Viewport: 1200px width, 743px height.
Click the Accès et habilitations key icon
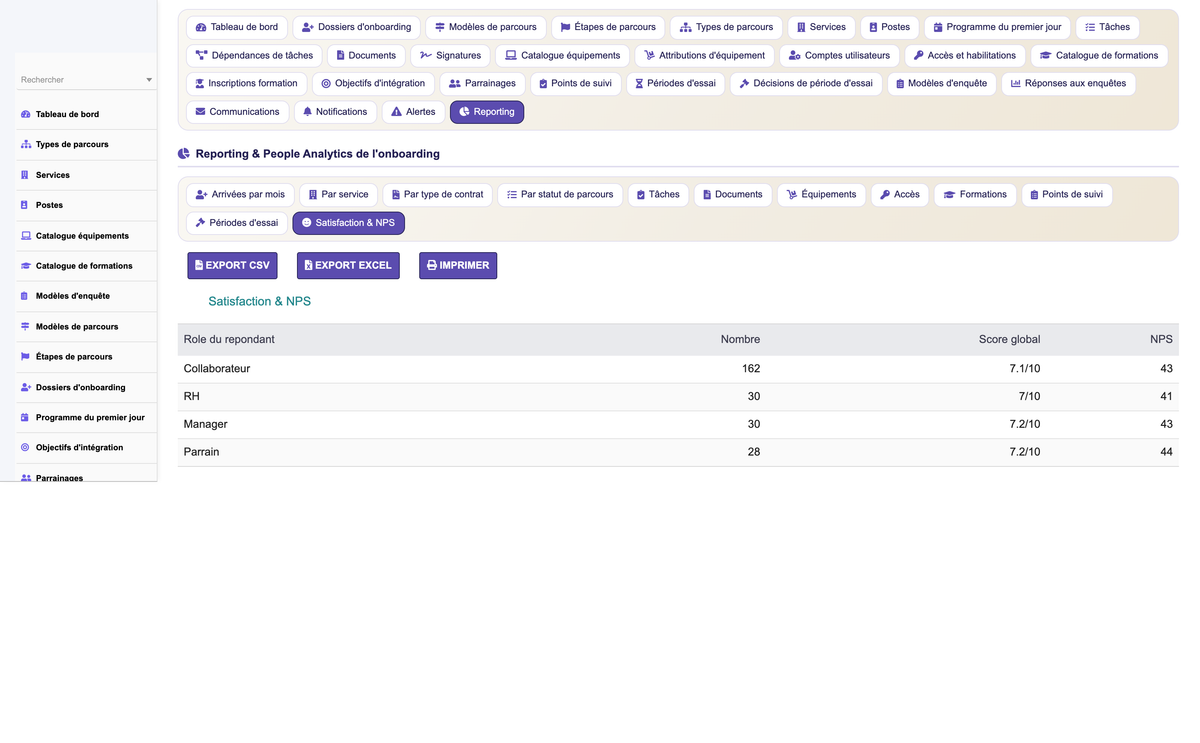pos(918,56)
